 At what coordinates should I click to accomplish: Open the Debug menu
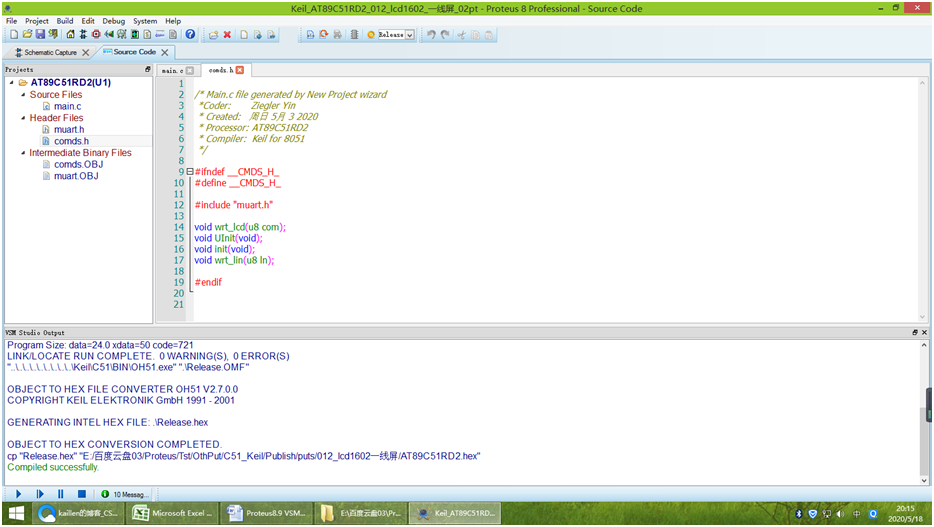pos(113,21)
